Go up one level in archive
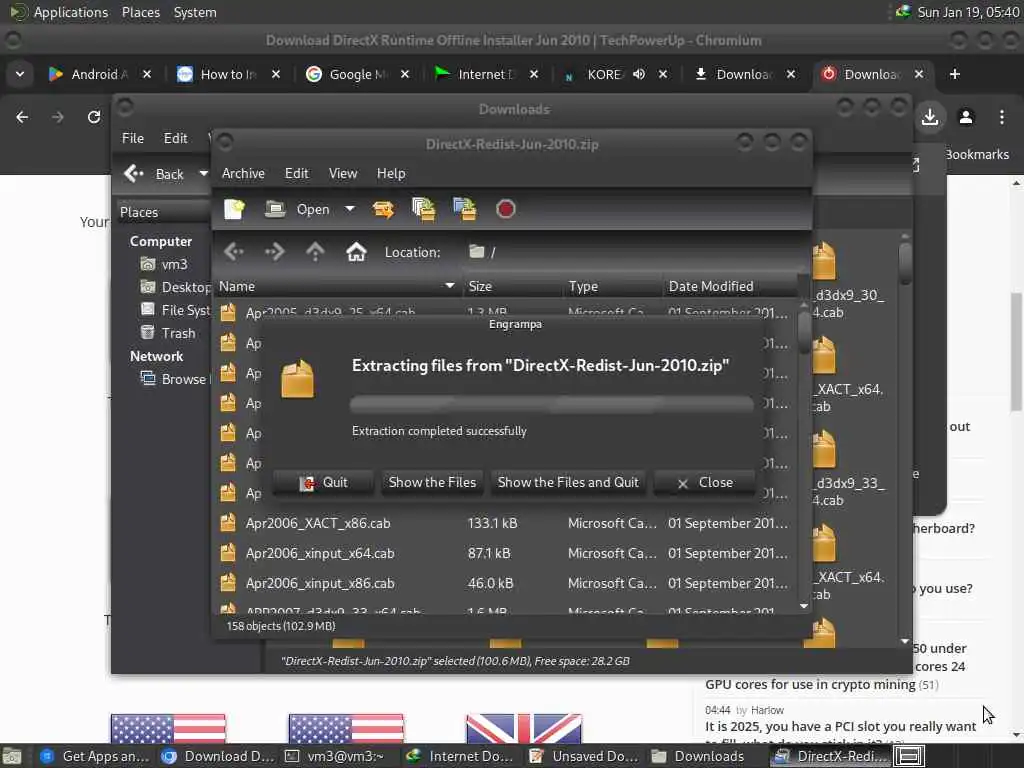This screenshot has width=1024, height=768. (315, 251)
